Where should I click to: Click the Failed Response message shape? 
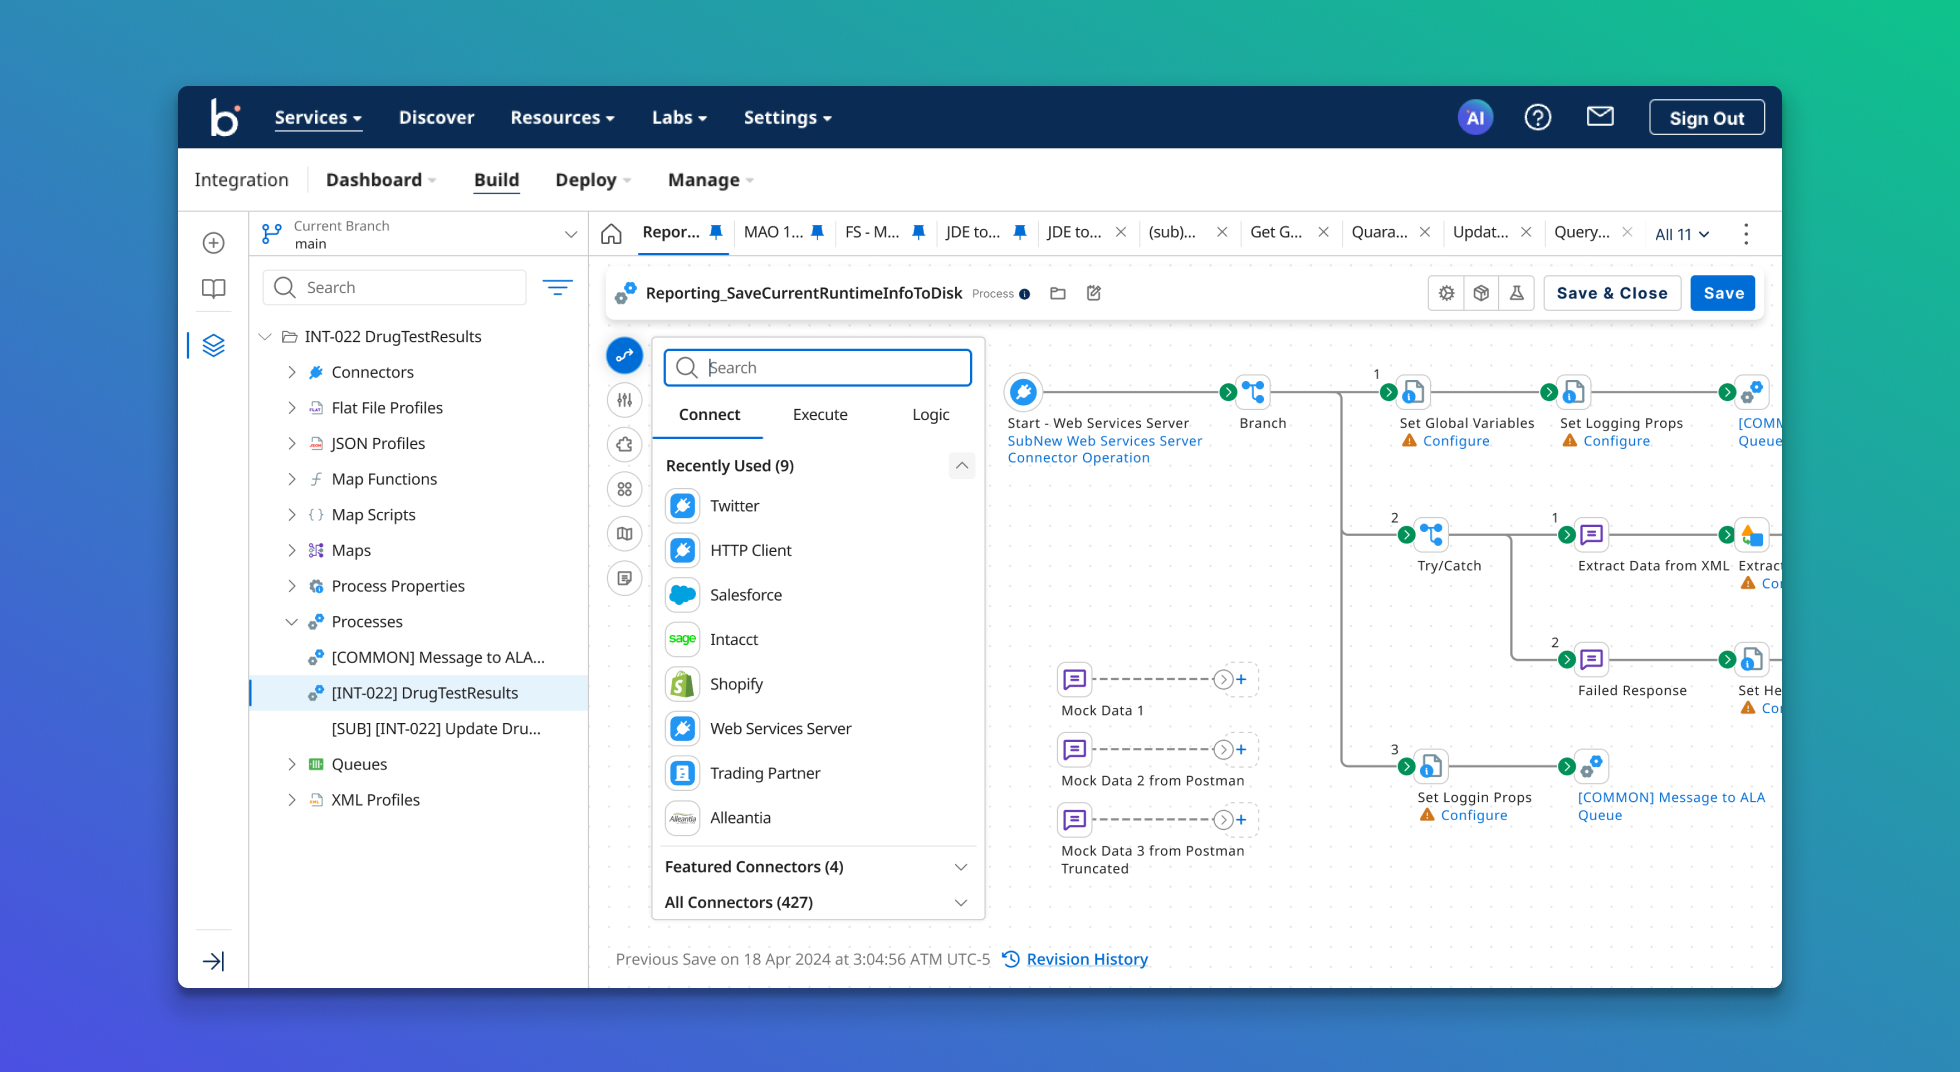tap(1591, 659)
